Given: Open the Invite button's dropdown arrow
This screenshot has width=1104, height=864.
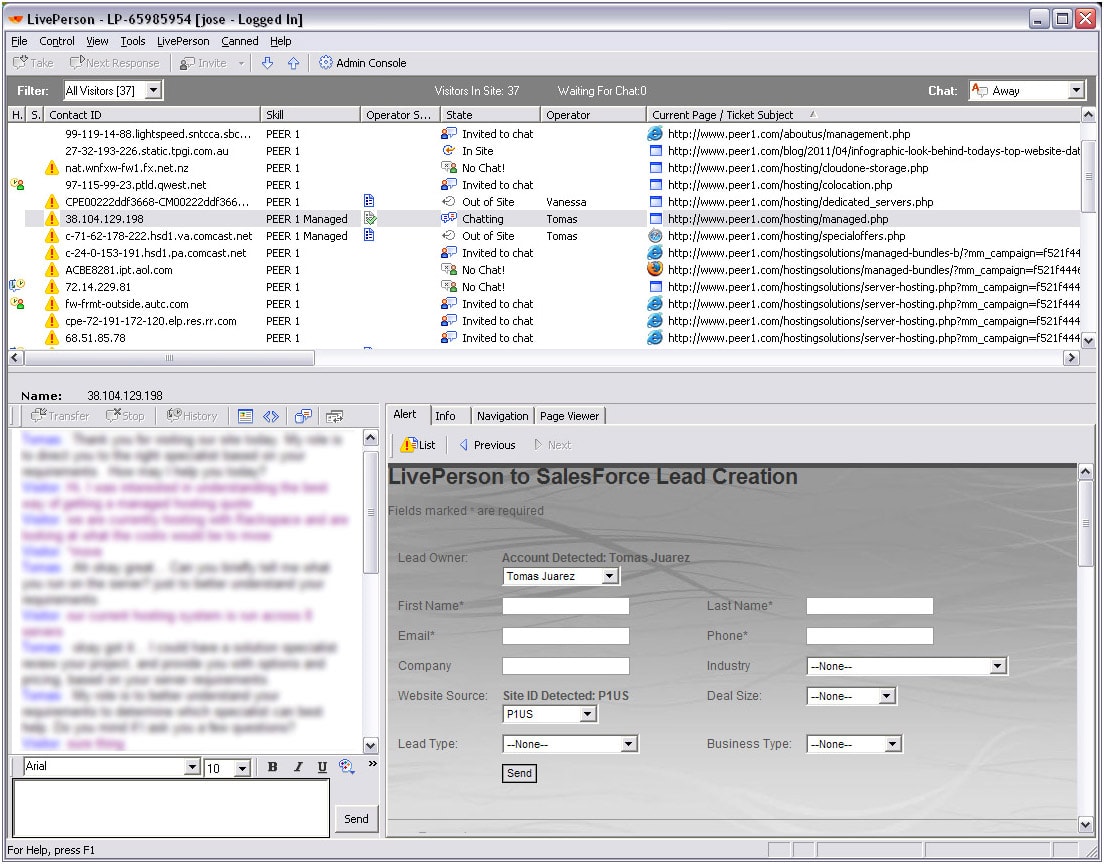Looking at the screenshot, I should pyautogui.click(x=242, y=63).
